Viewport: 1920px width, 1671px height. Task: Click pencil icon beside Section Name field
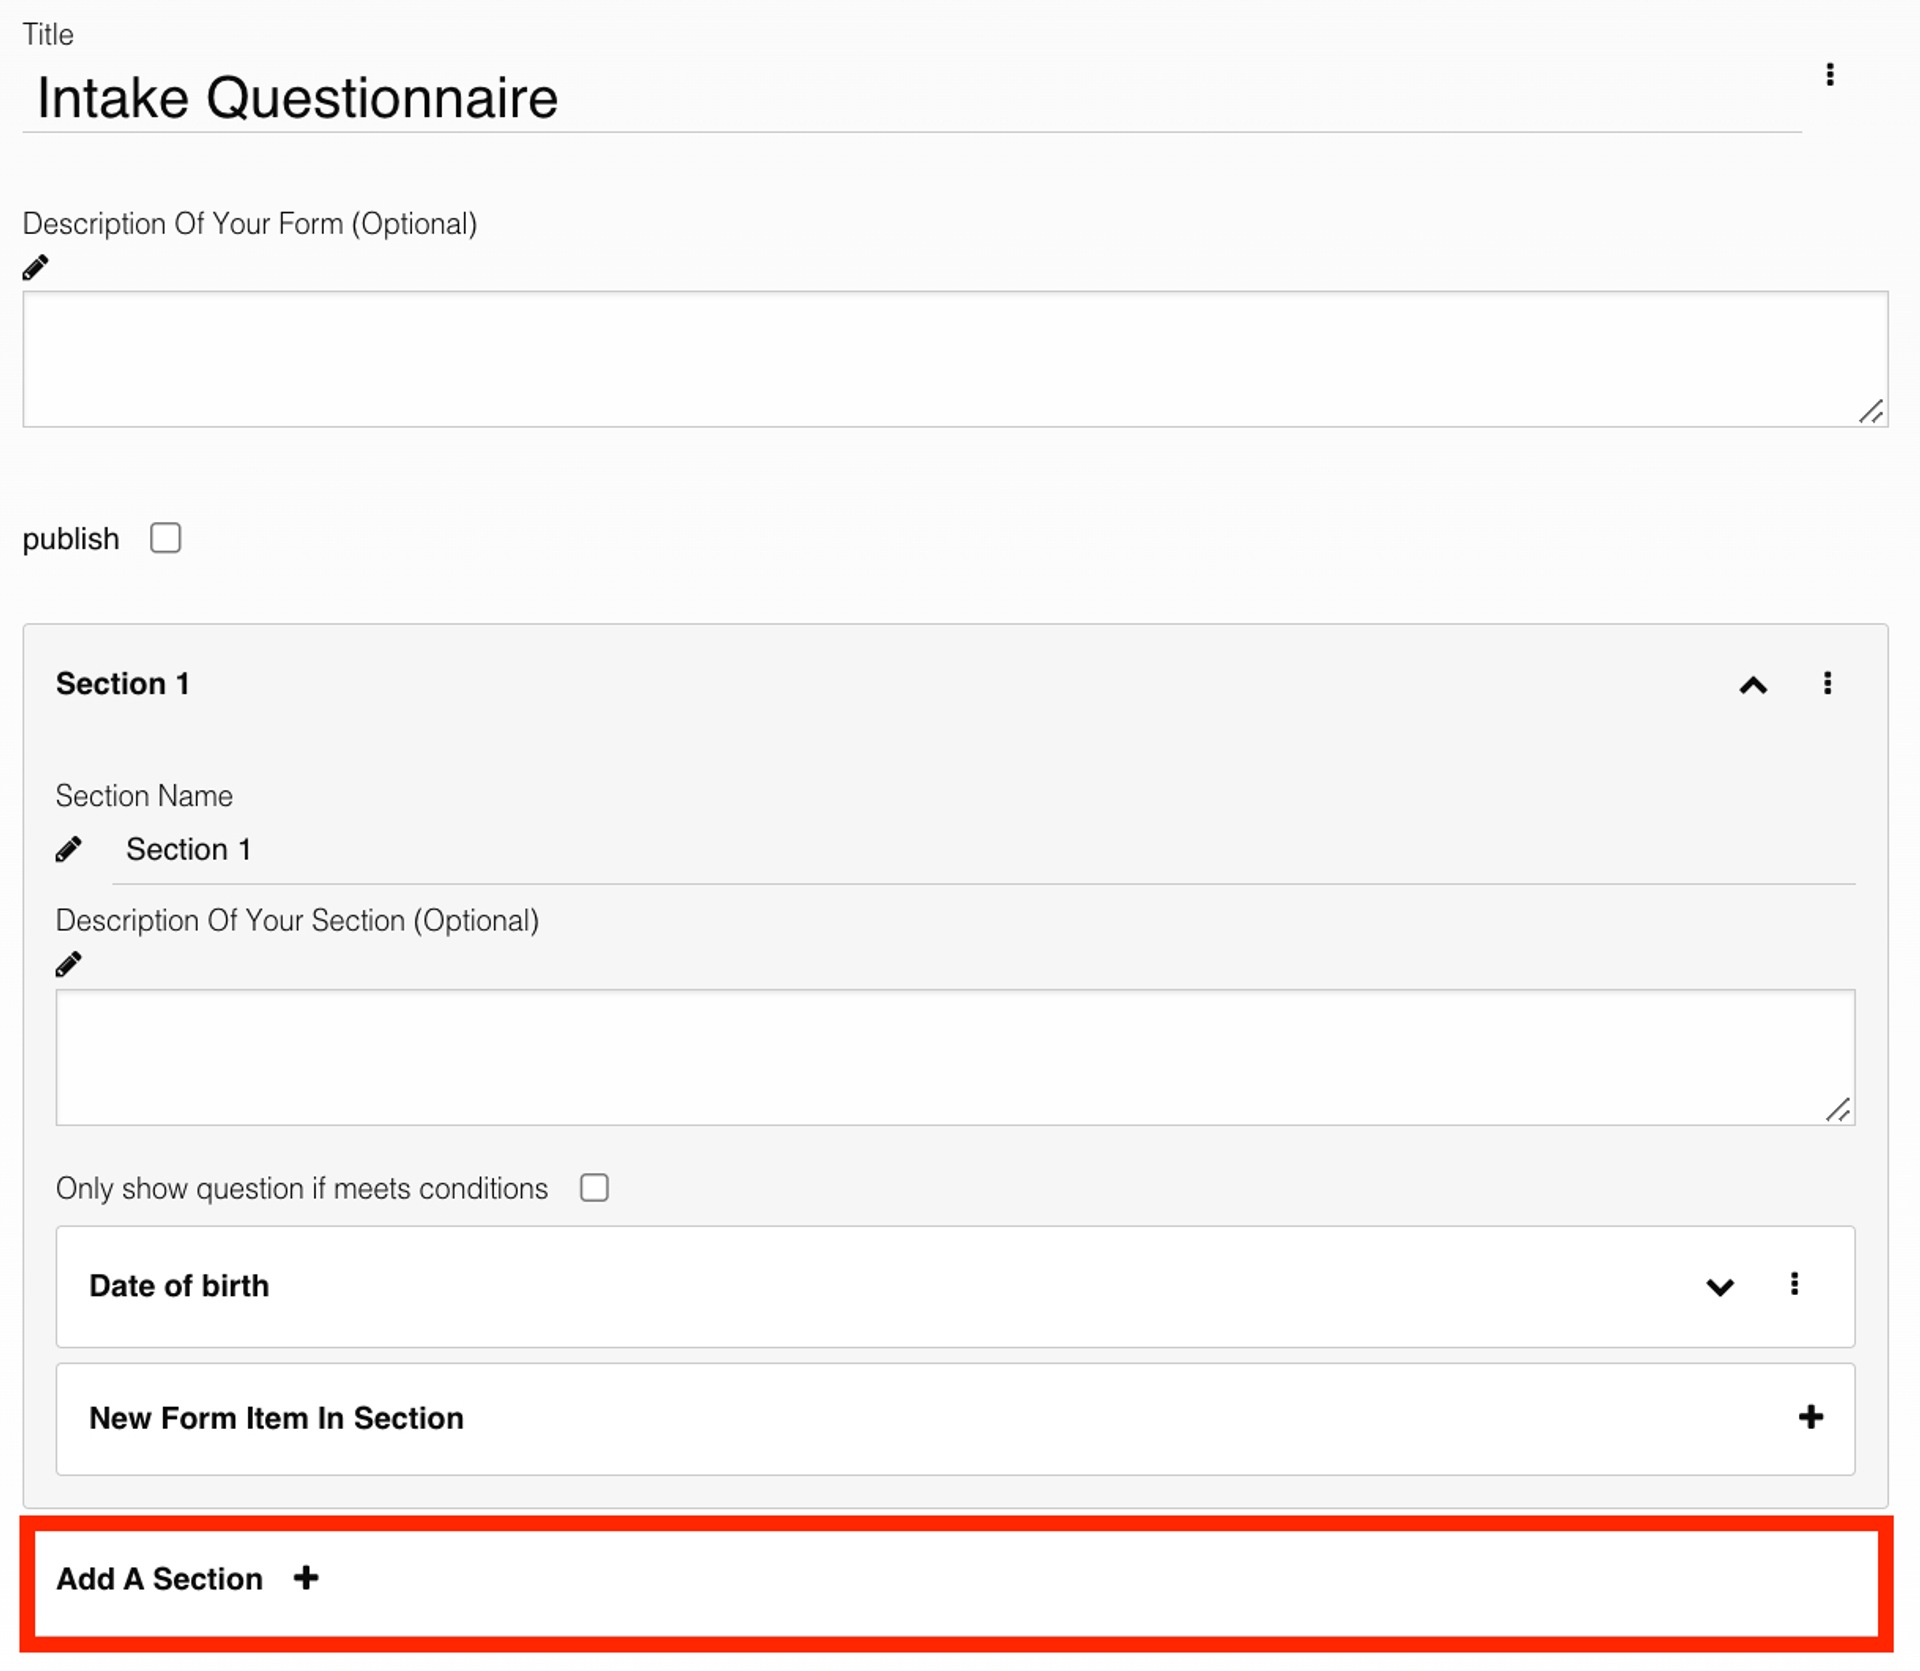click(68, 850)
